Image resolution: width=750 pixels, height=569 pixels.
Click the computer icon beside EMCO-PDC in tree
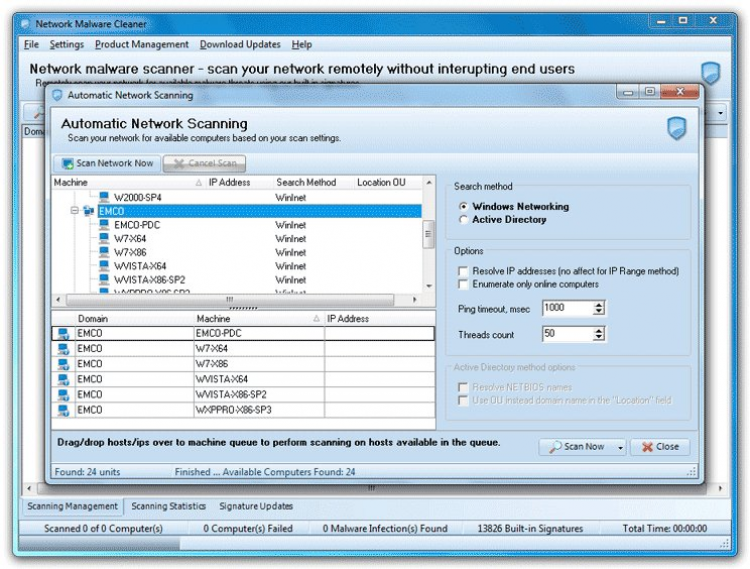pyautogui.click(x=104, y=225)
